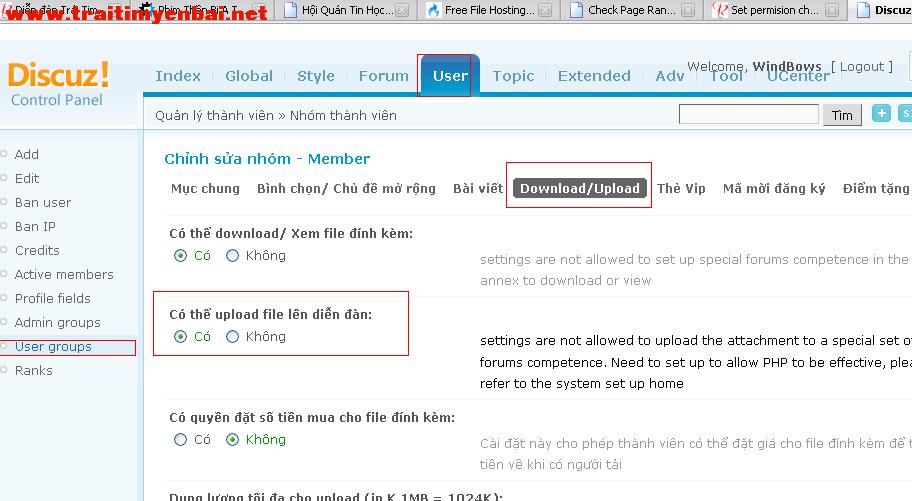Open Ban IP in sidebar

(35, 226)
